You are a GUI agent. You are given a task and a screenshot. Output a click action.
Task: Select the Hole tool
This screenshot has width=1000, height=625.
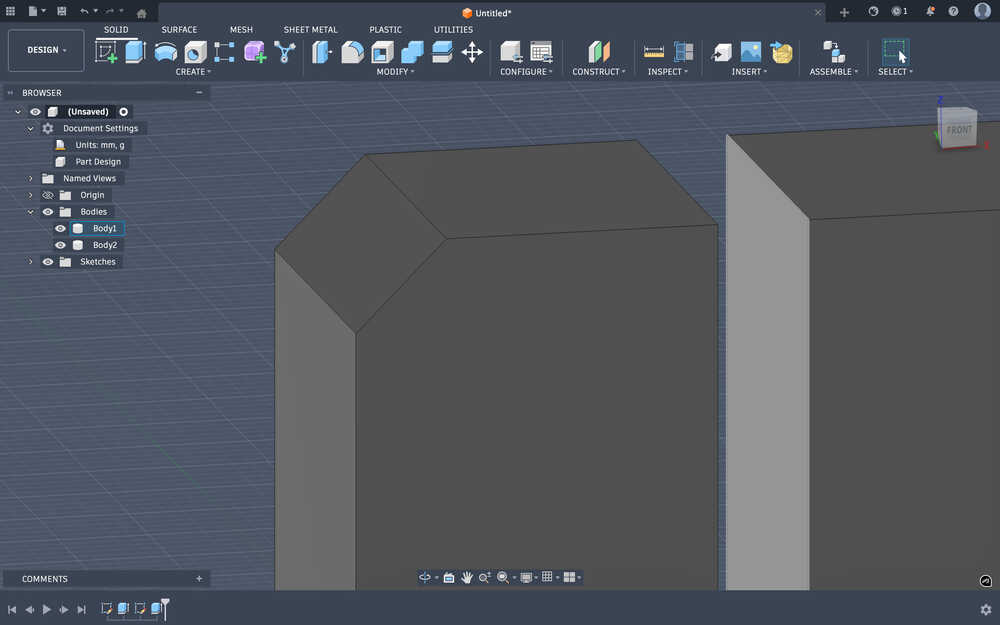[195, 52]
